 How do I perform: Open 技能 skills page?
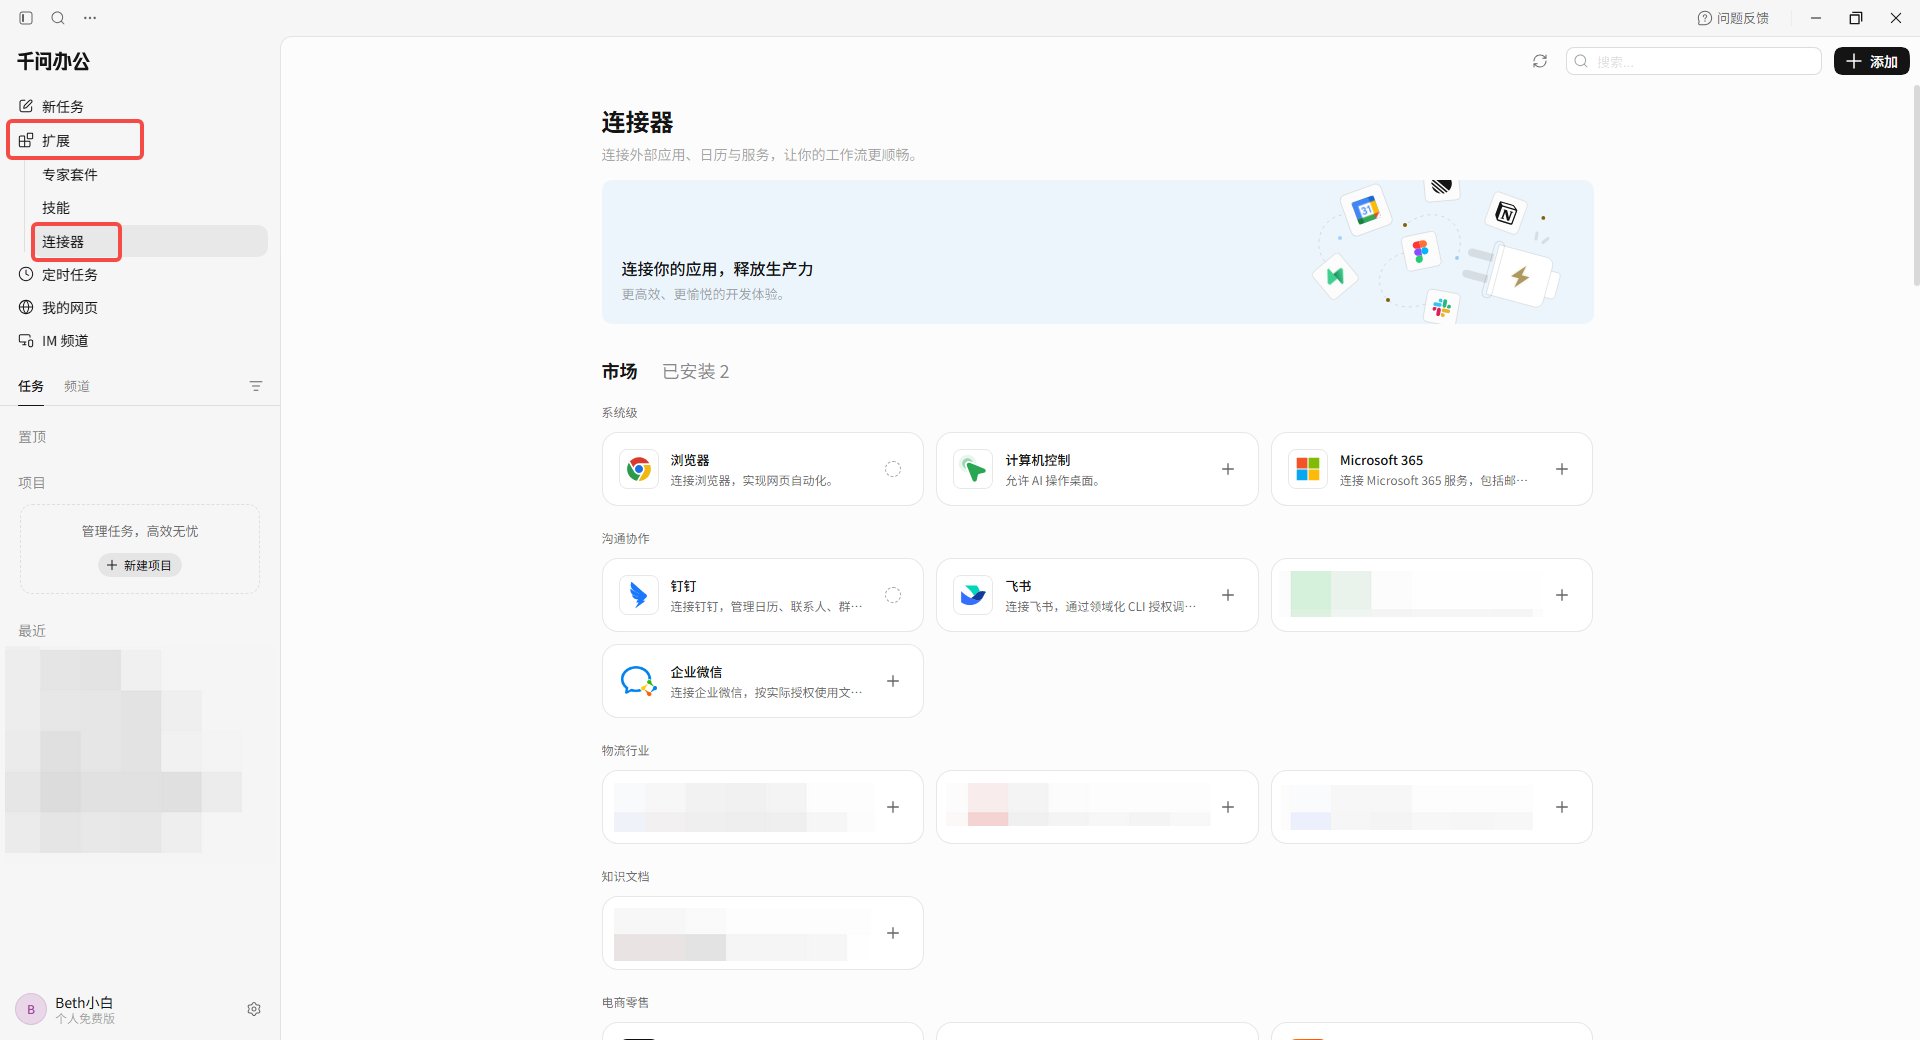pos(56,207)
